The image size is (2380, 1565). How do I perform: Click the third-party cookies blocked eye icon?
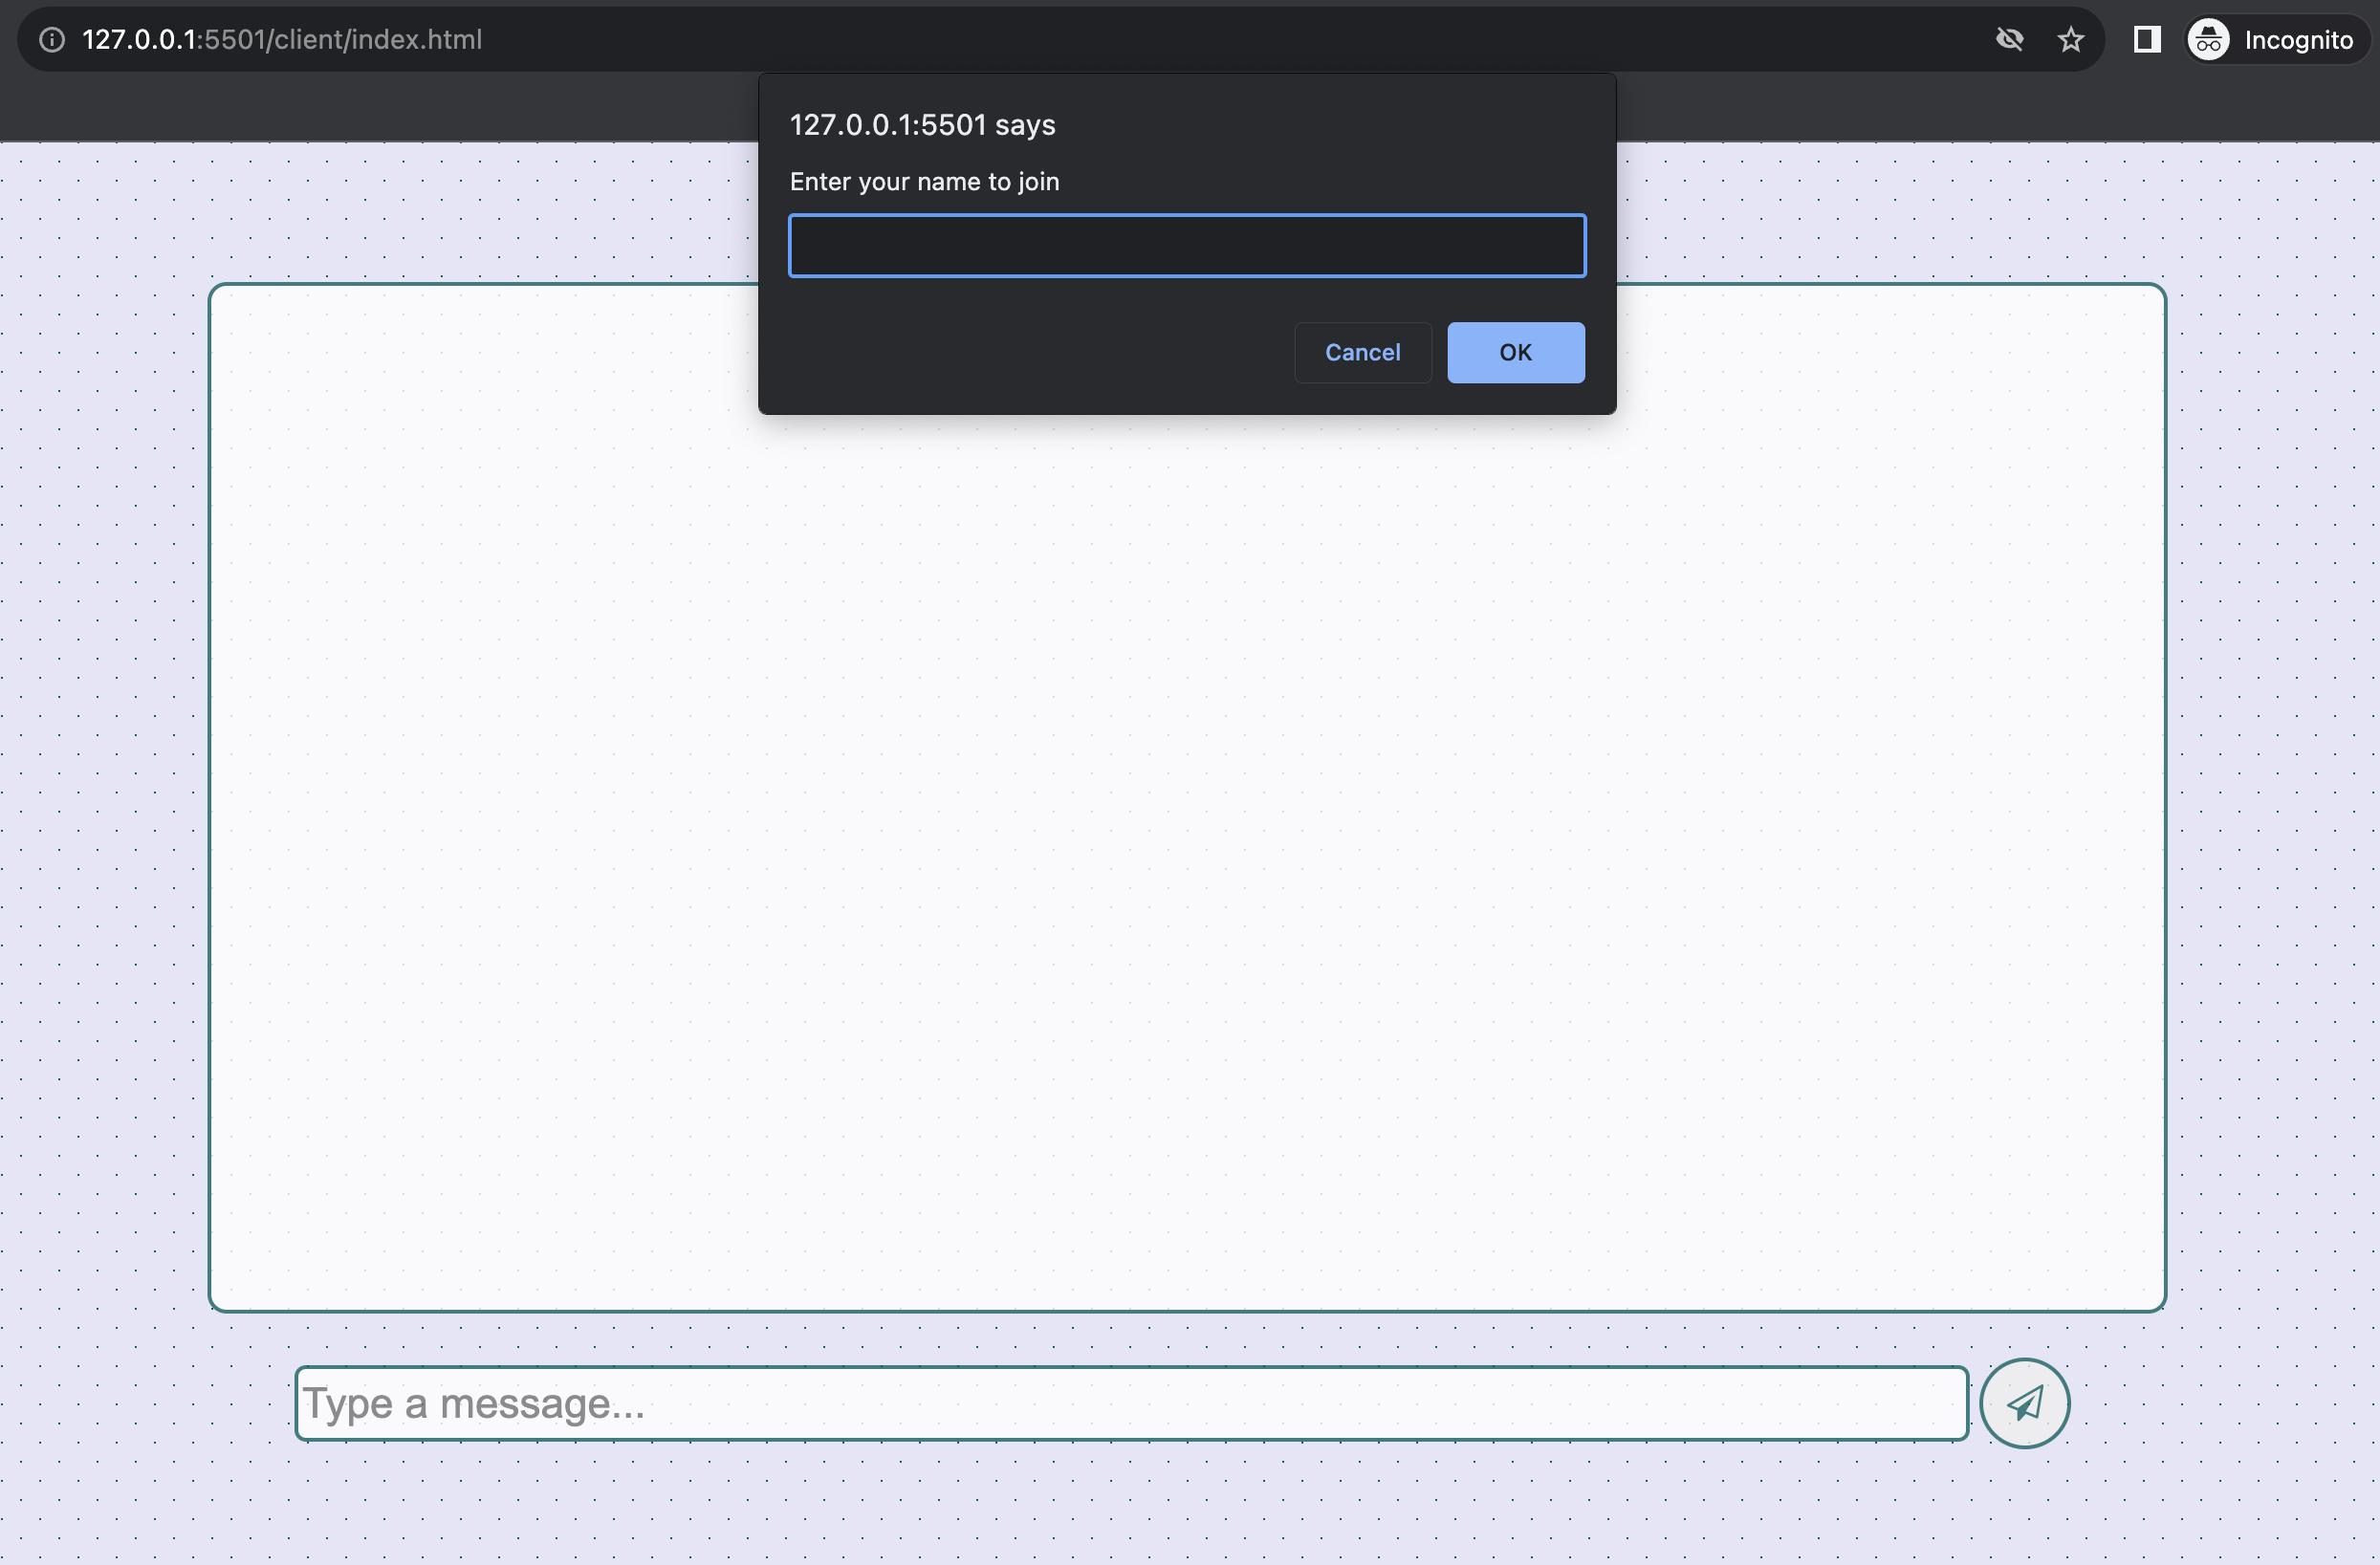(x=2009, y=40)
